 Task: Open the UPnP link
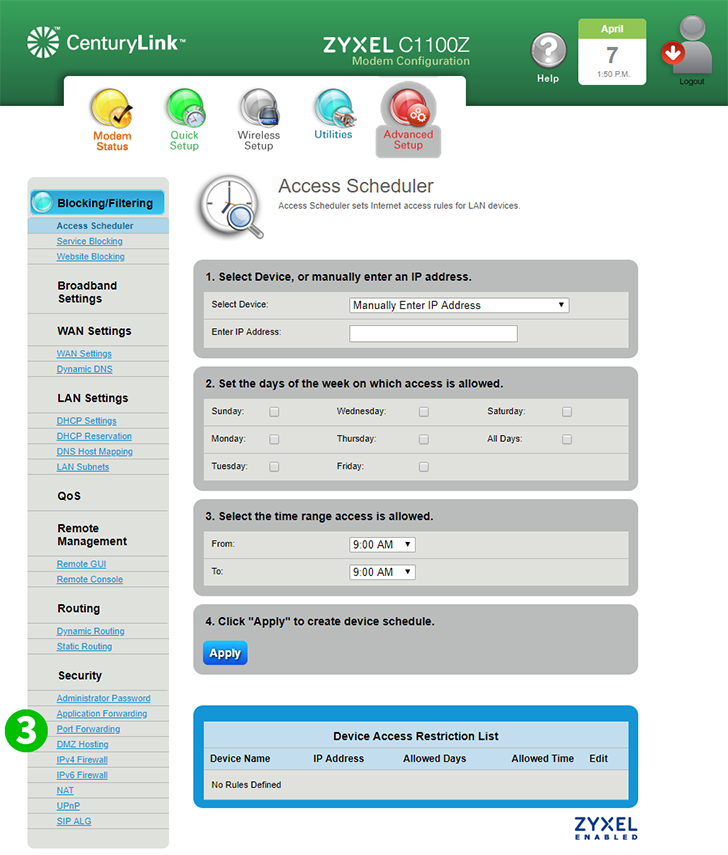pyautogui.click(x=68, y=805)
